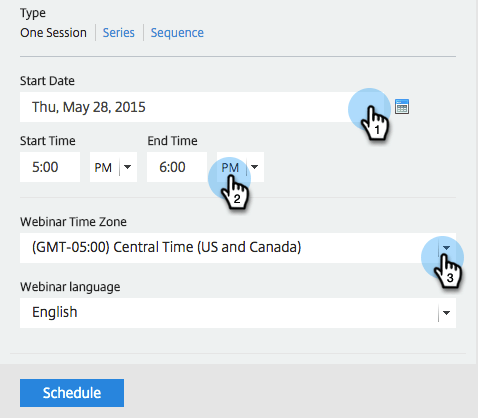Screen dimensions: 478x418
Task: Click the Schedule button
Action: click(72, 393)
